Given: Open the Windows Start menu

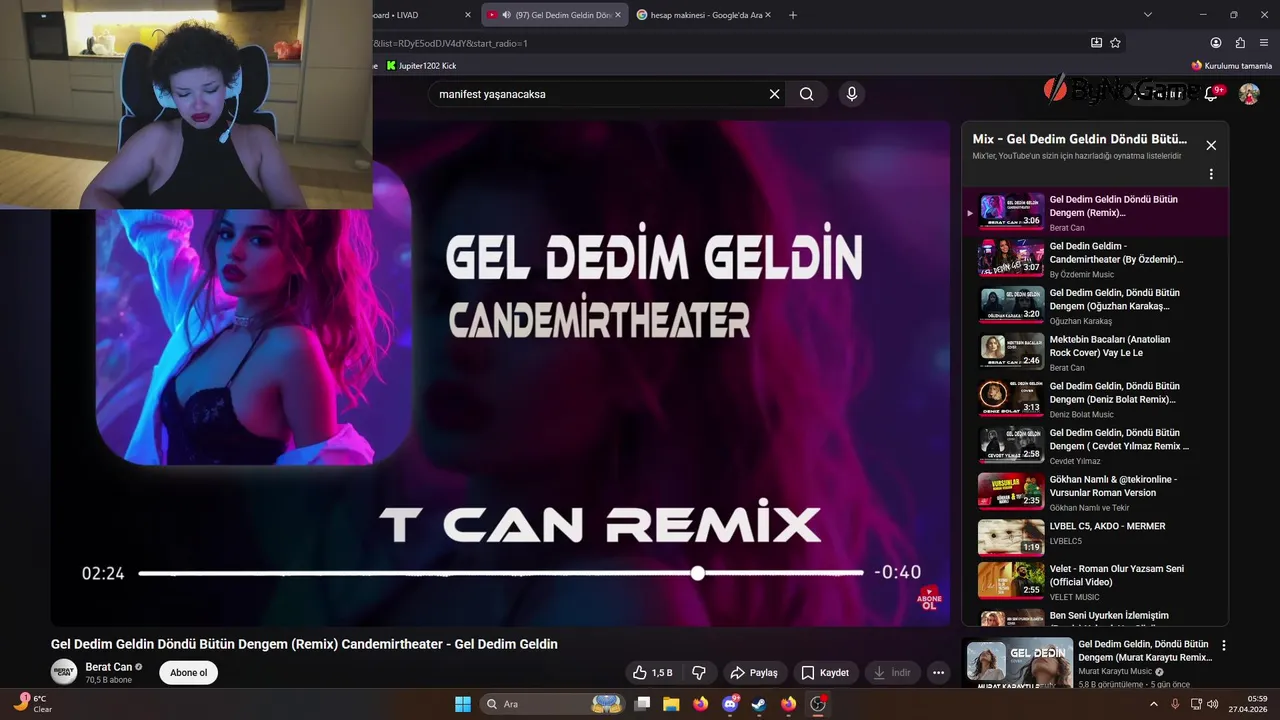Looking at the screenshot, I should click(x=463, y=704).
